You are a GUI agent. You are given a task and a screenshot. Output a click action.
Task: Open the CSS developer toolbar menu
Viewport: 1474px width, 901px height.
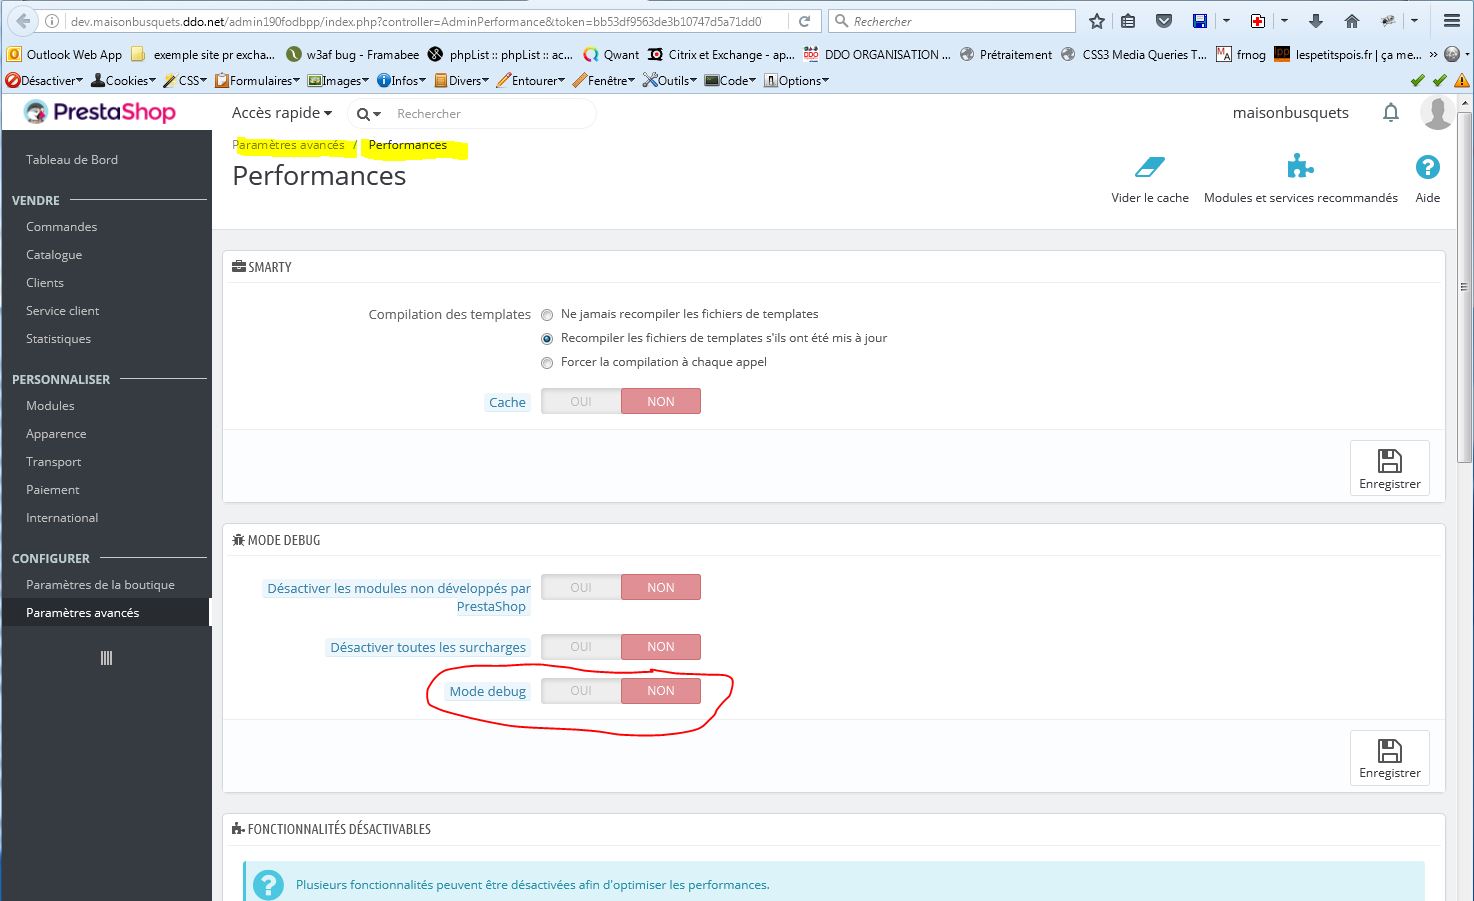185,81
